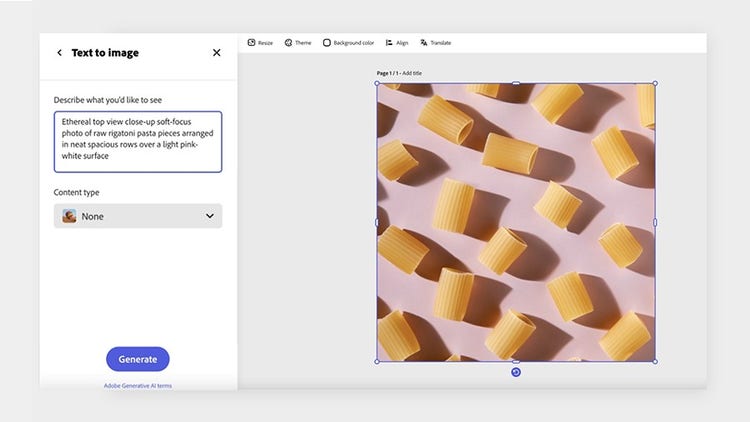Open the Content type dropdown showing None
Screen dimensions: 750x422
pos(138,216)
